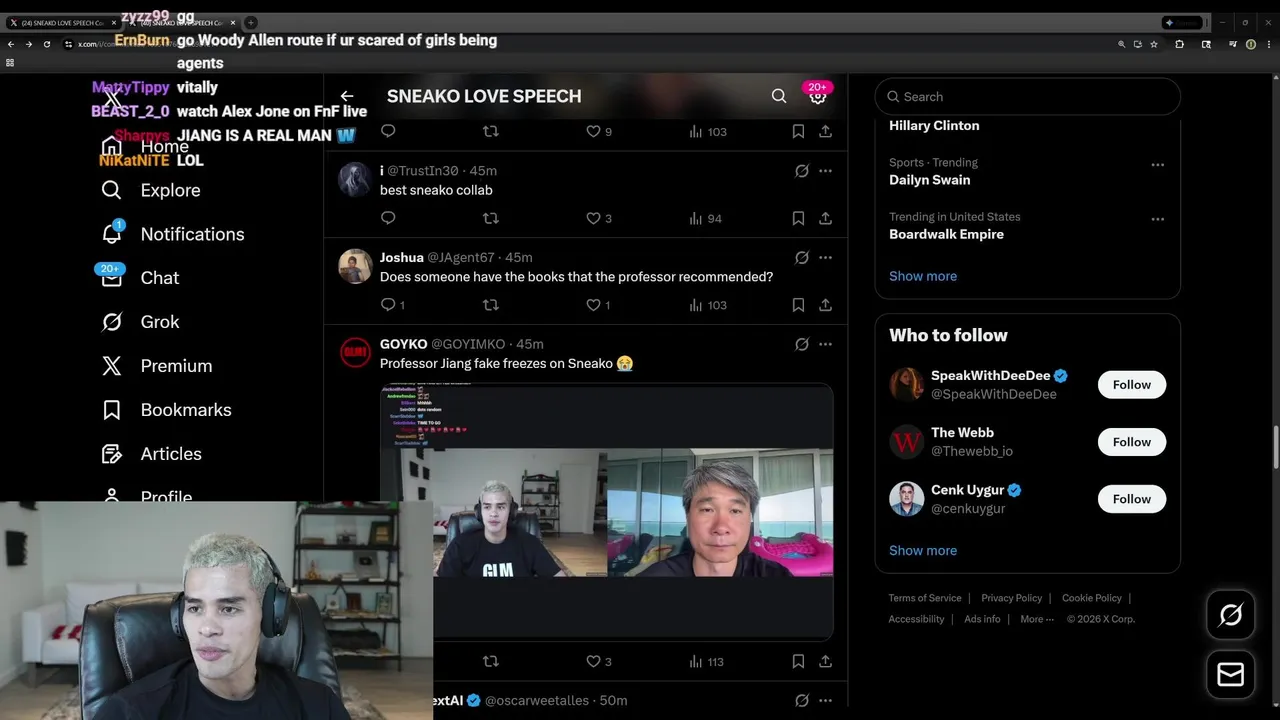Open more options on GOYKO's post
This screenshot has width=1280, height=720.
click(x=825, y=344)
